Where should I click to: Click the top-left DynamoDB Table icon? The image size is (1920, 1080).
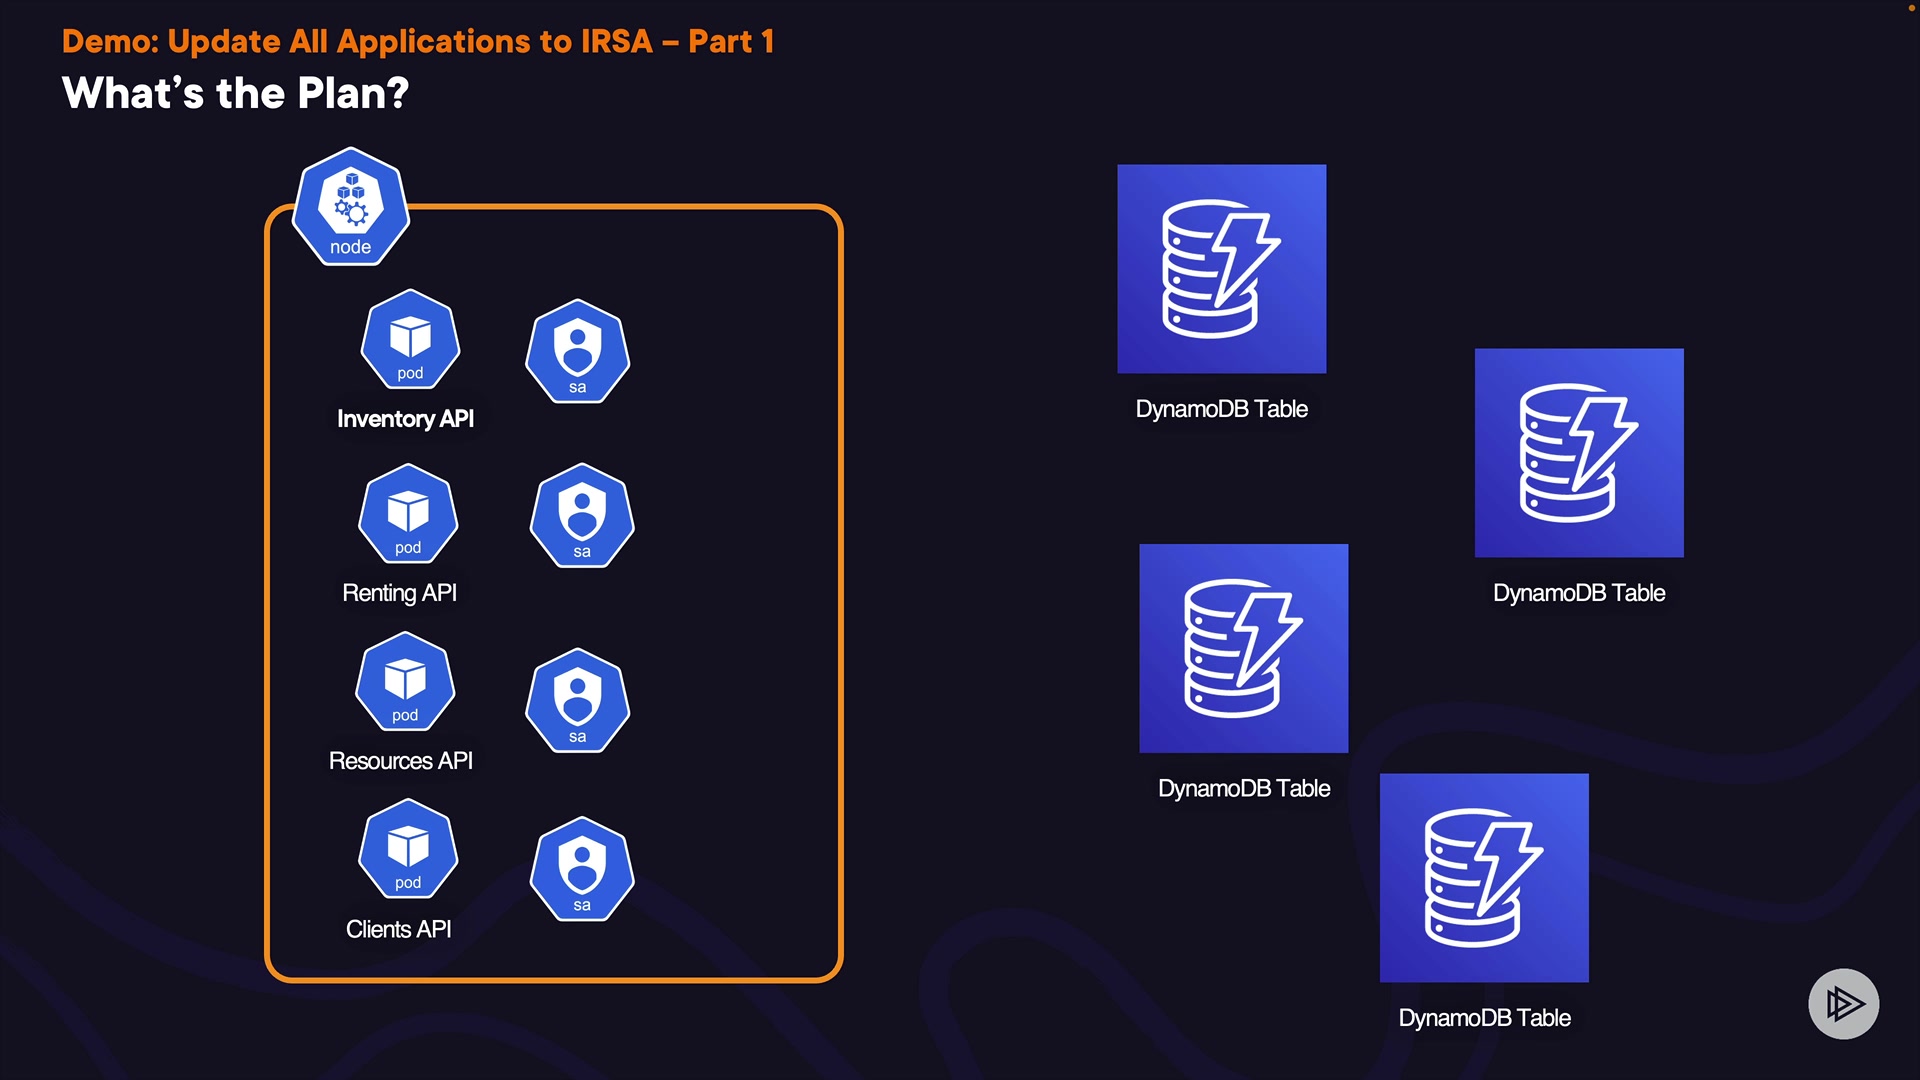[x=1221, y=269]
